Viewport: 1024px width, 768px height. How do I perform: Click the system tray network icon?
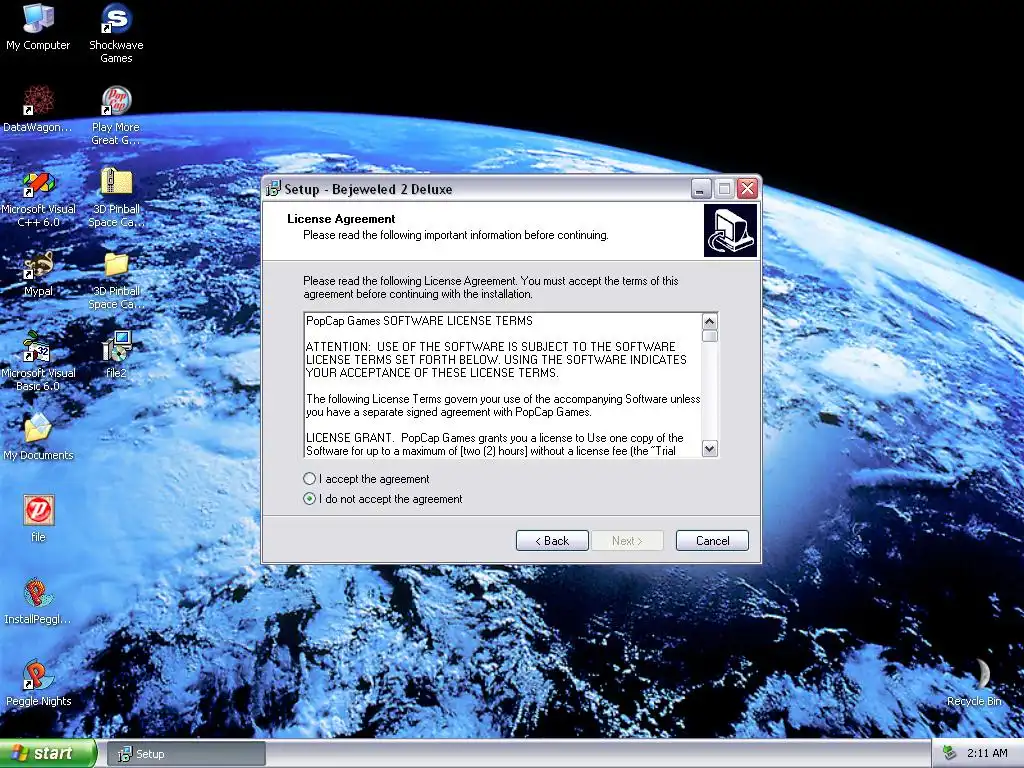(x=949, y=754)
